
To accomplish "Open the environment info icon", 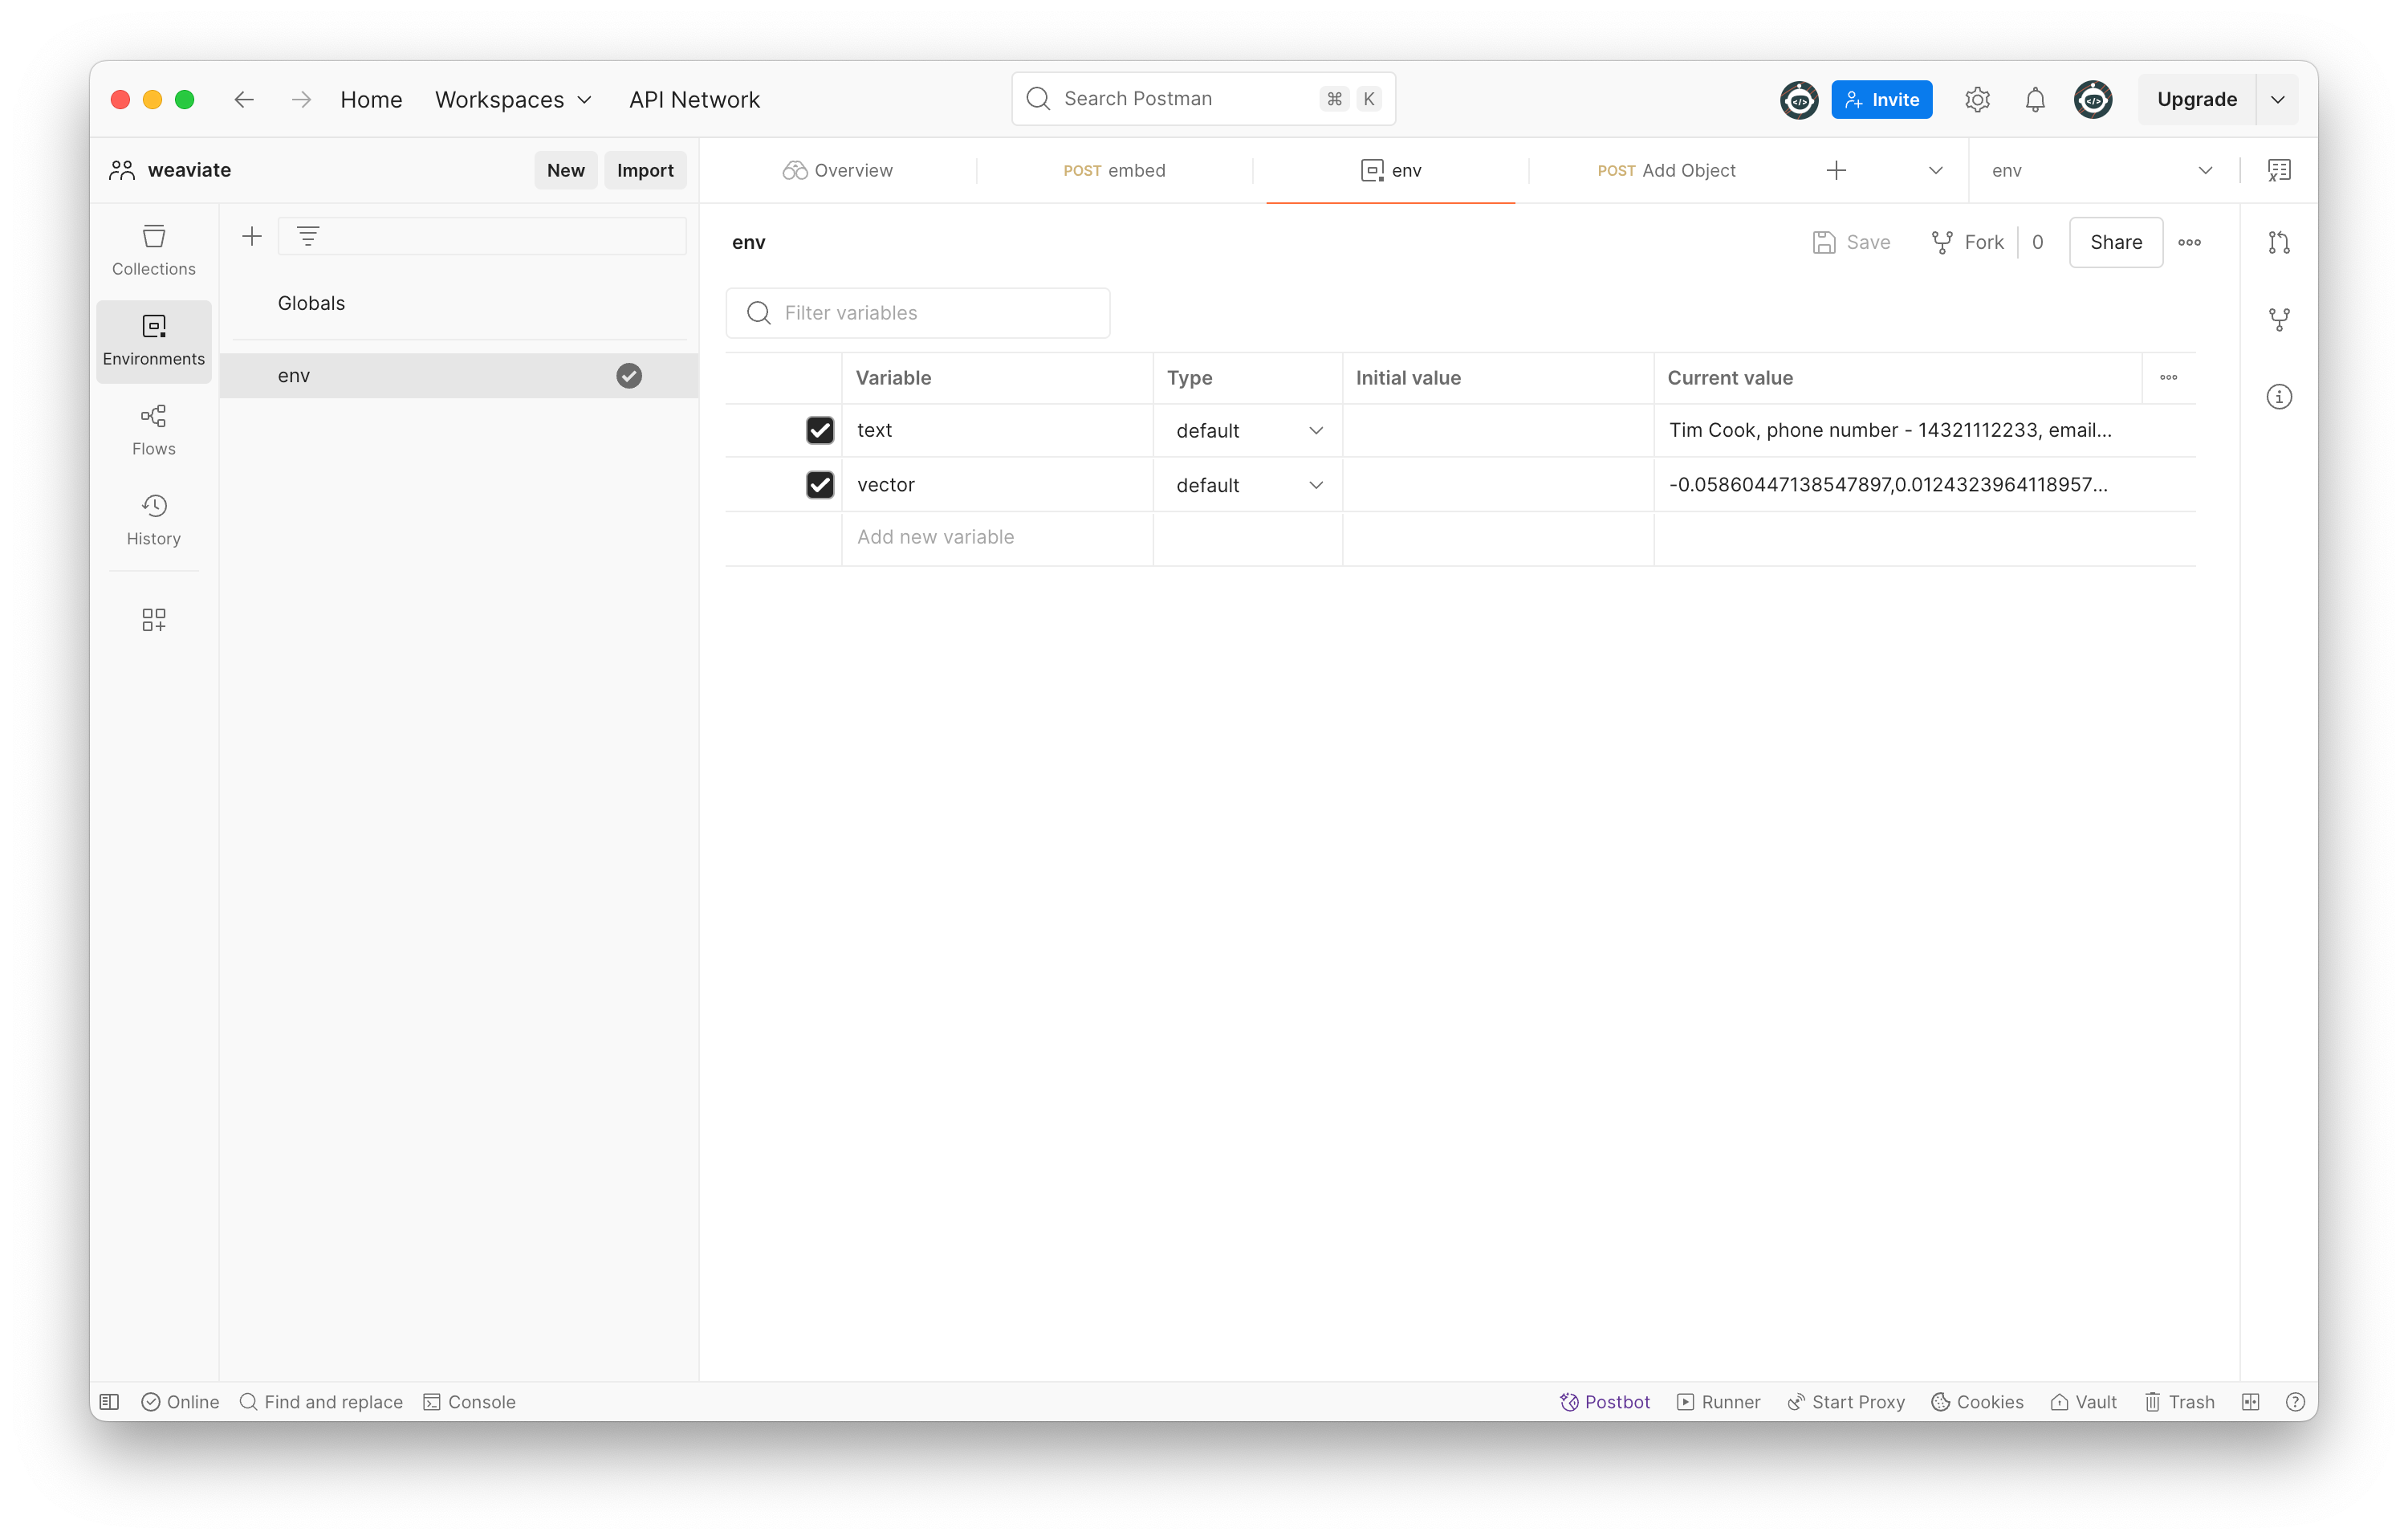I will coord(2279,397).
